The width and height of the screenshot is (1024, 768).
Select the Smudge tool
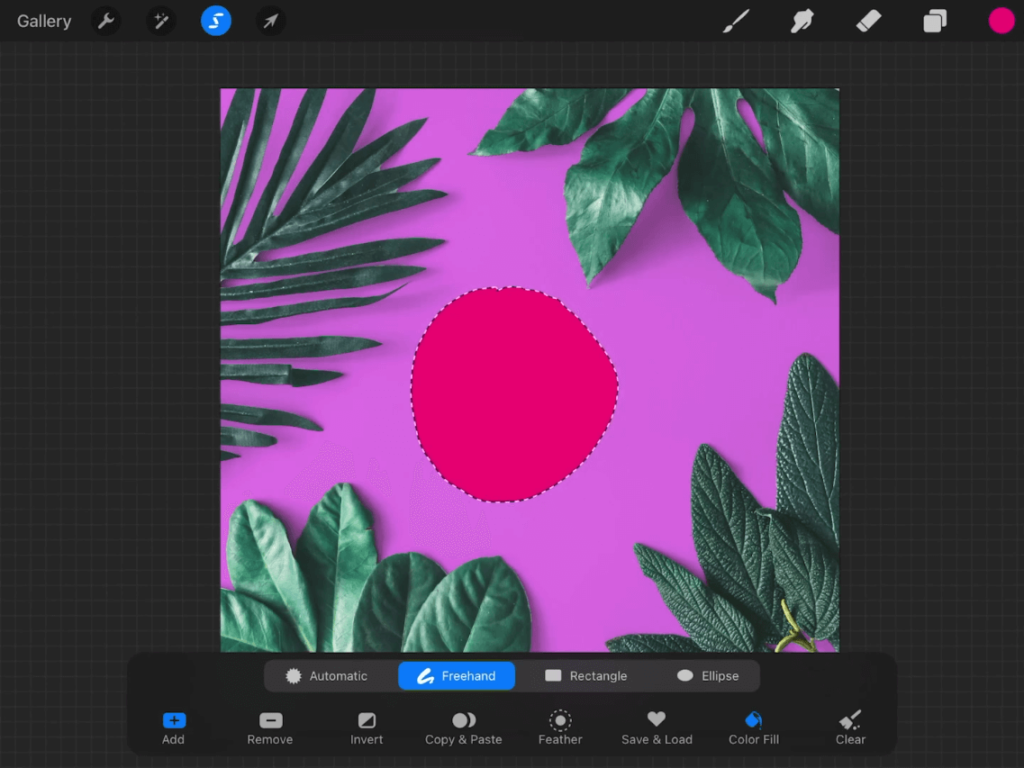[802, 21]
